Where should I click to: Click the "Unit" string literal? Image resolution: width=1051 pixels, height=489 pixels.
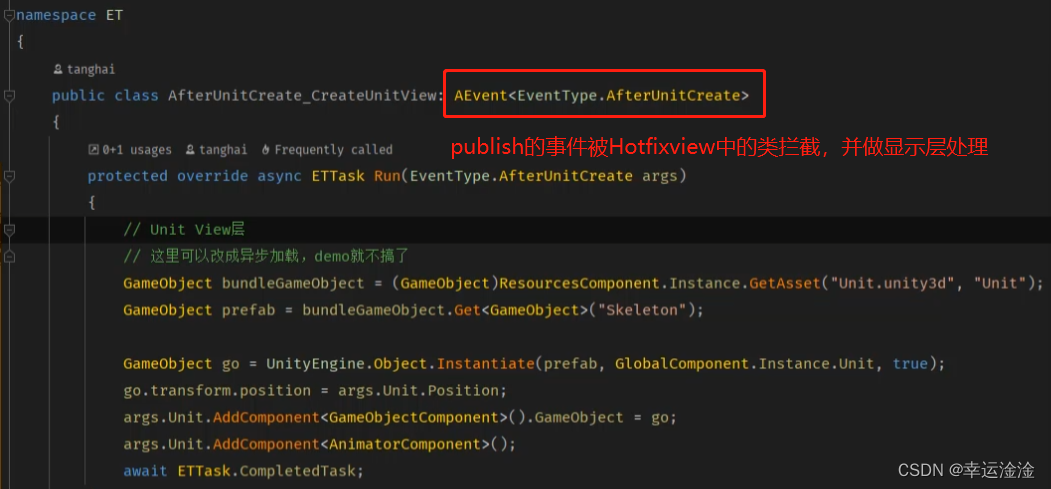(x=1000, y=283)
